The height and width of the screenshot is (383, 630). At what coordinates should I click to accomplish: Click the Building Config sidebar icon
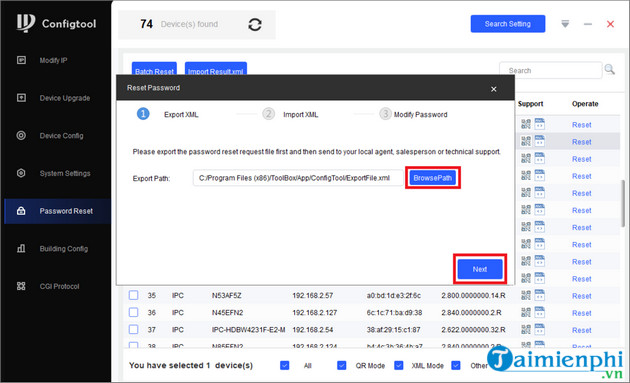point(21,248)
